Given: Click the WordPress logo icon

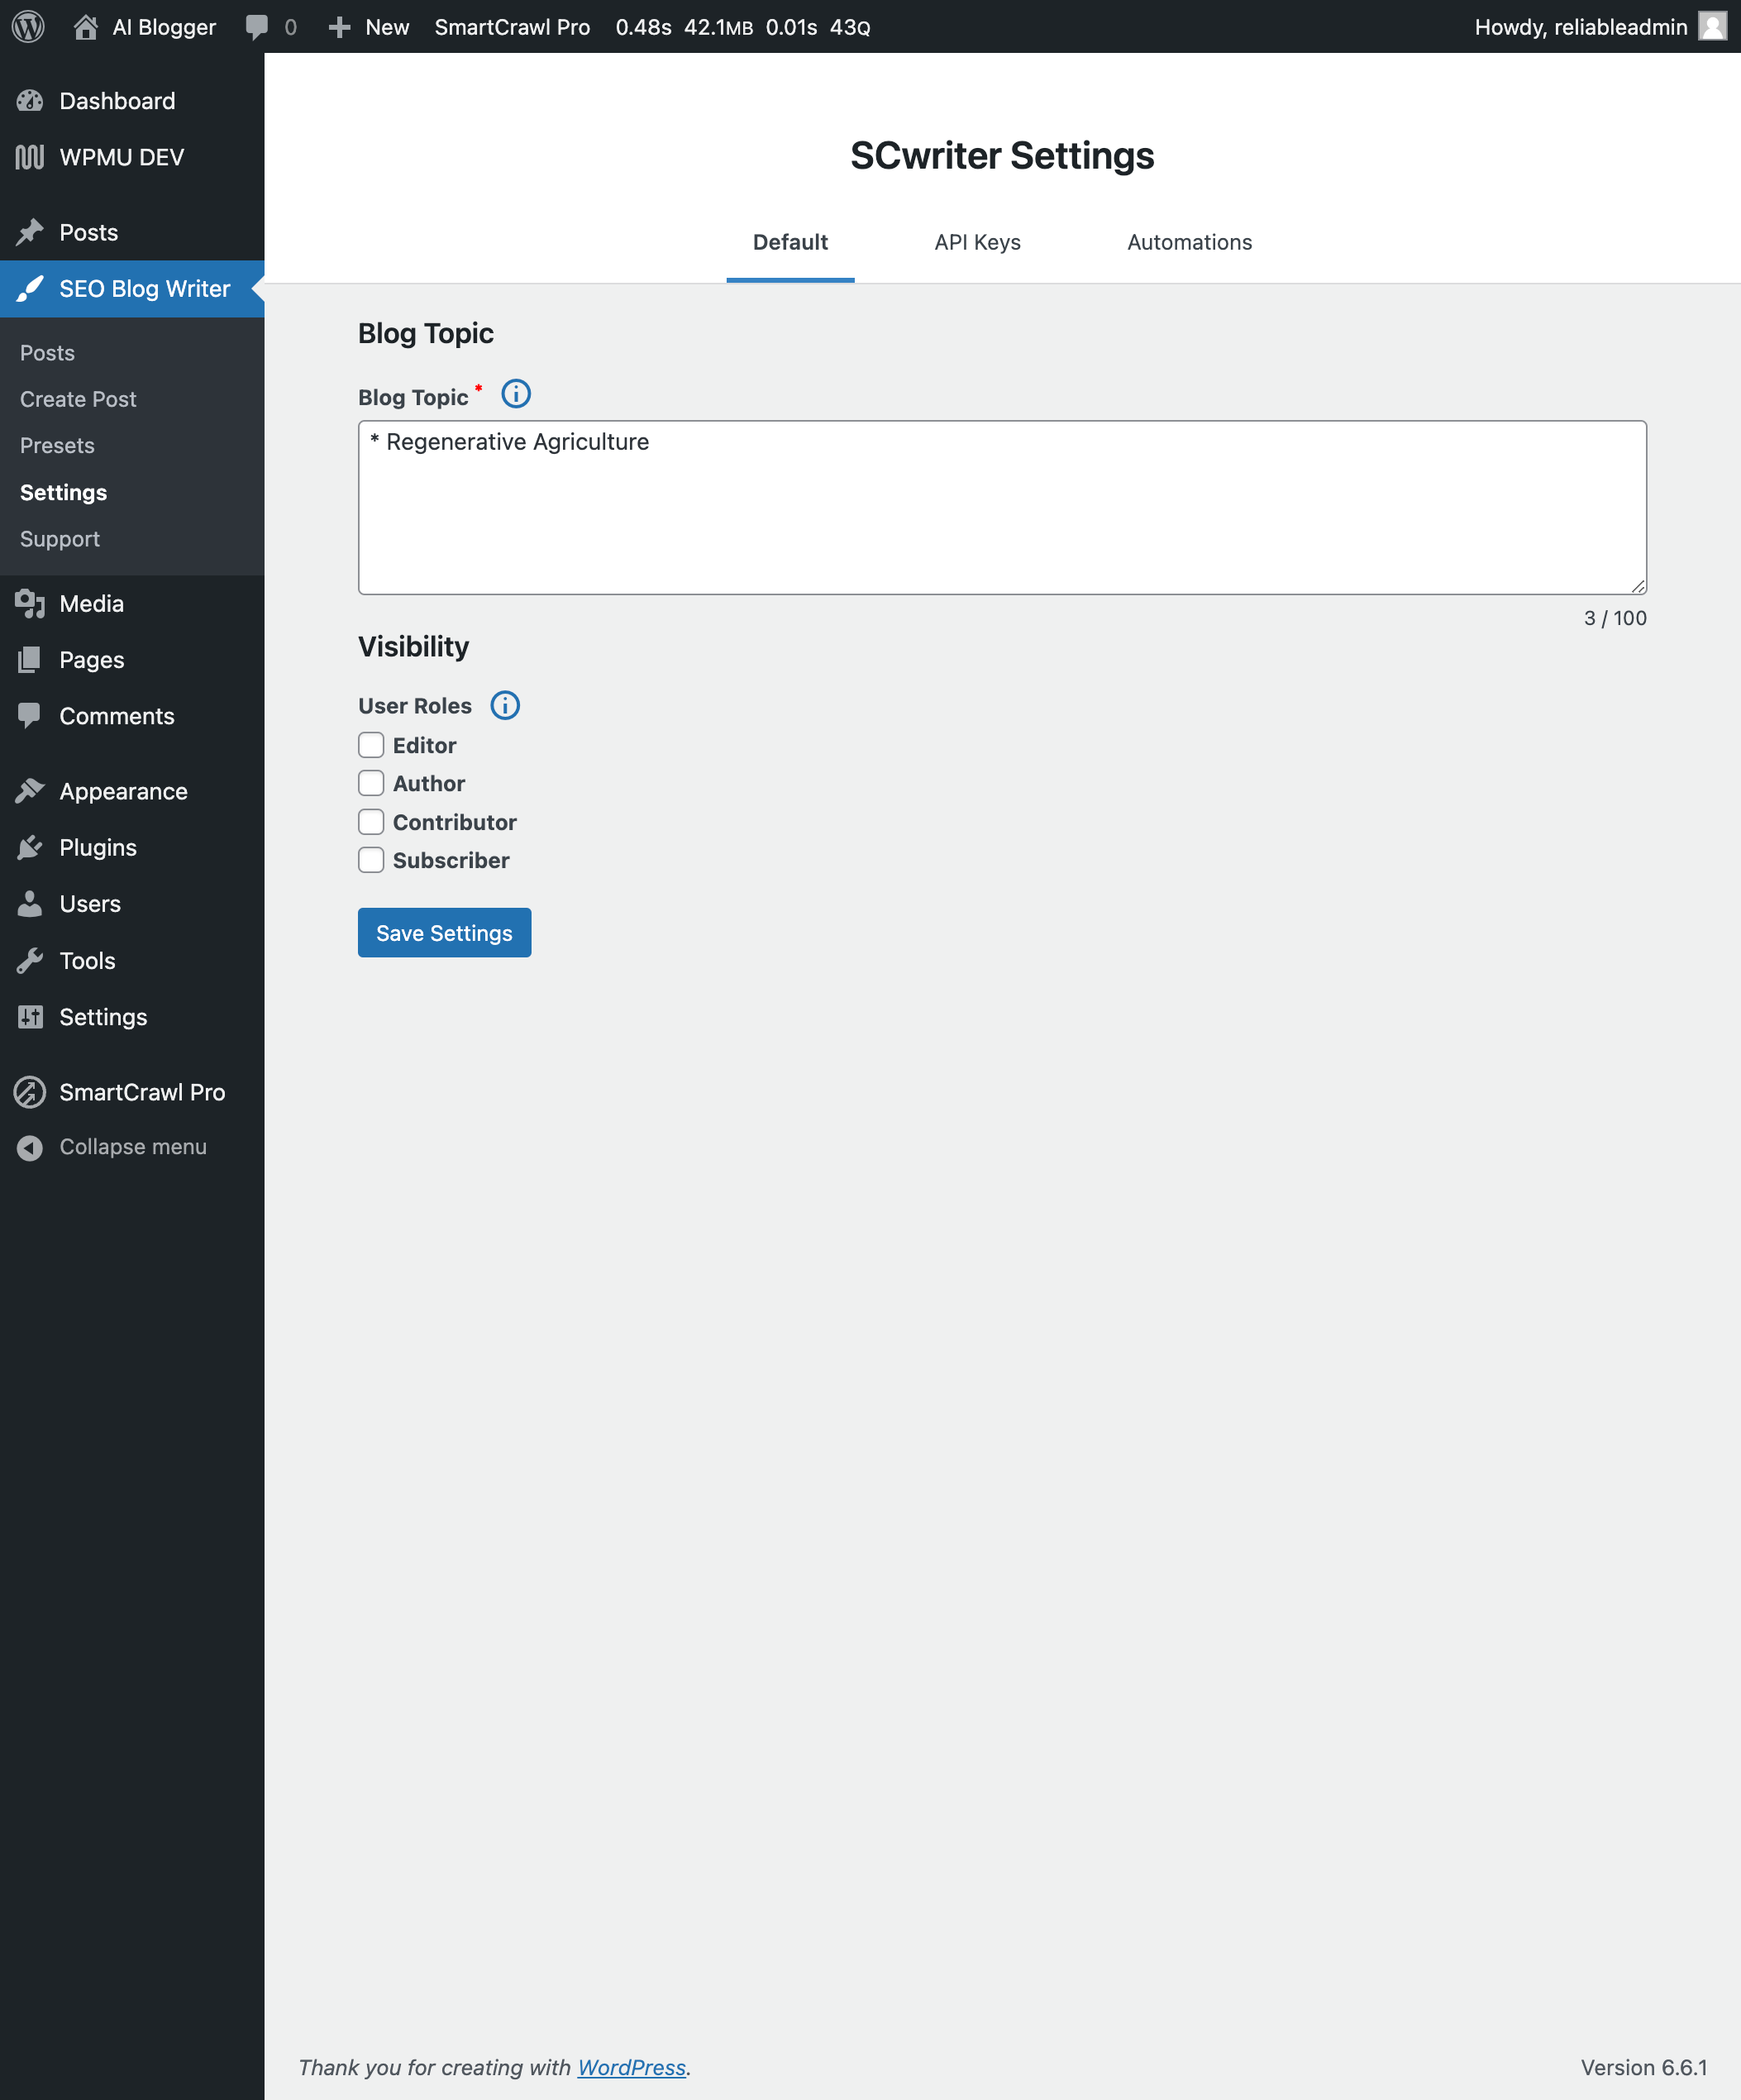Looking at the screenshot, I should [x=28, y=27].
